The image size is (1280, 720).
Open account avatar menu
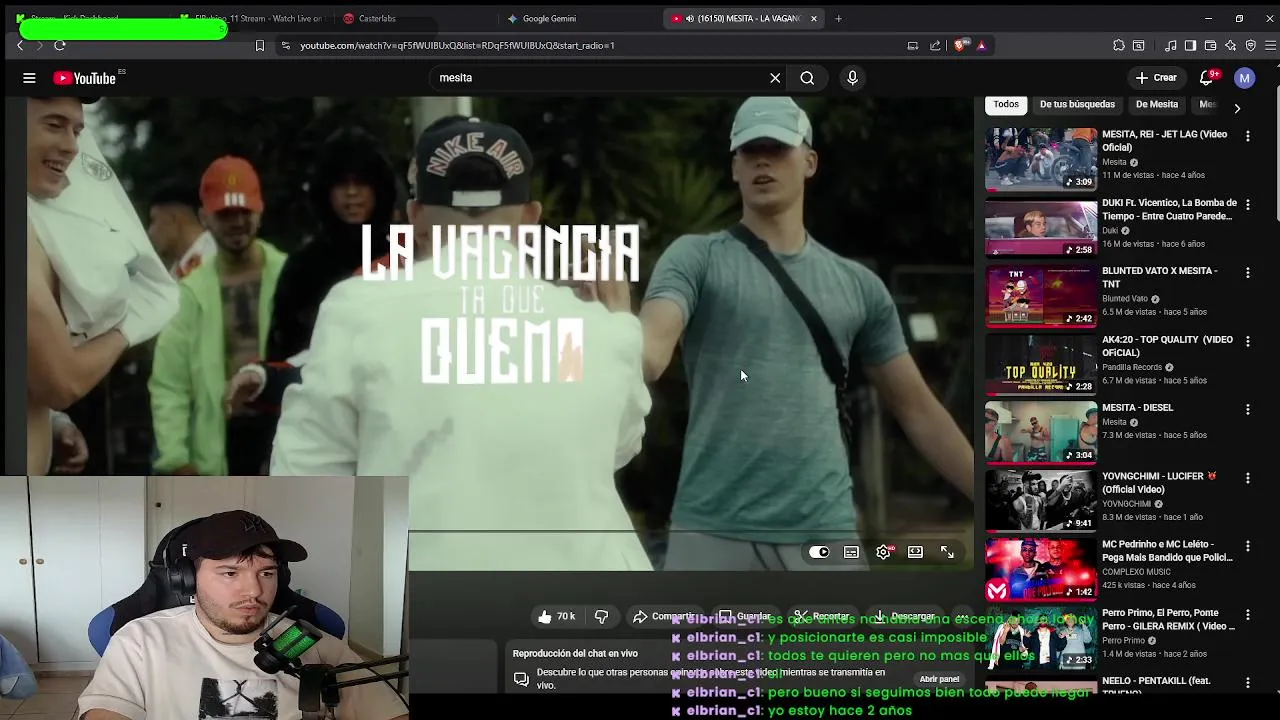click(1244, 78)
